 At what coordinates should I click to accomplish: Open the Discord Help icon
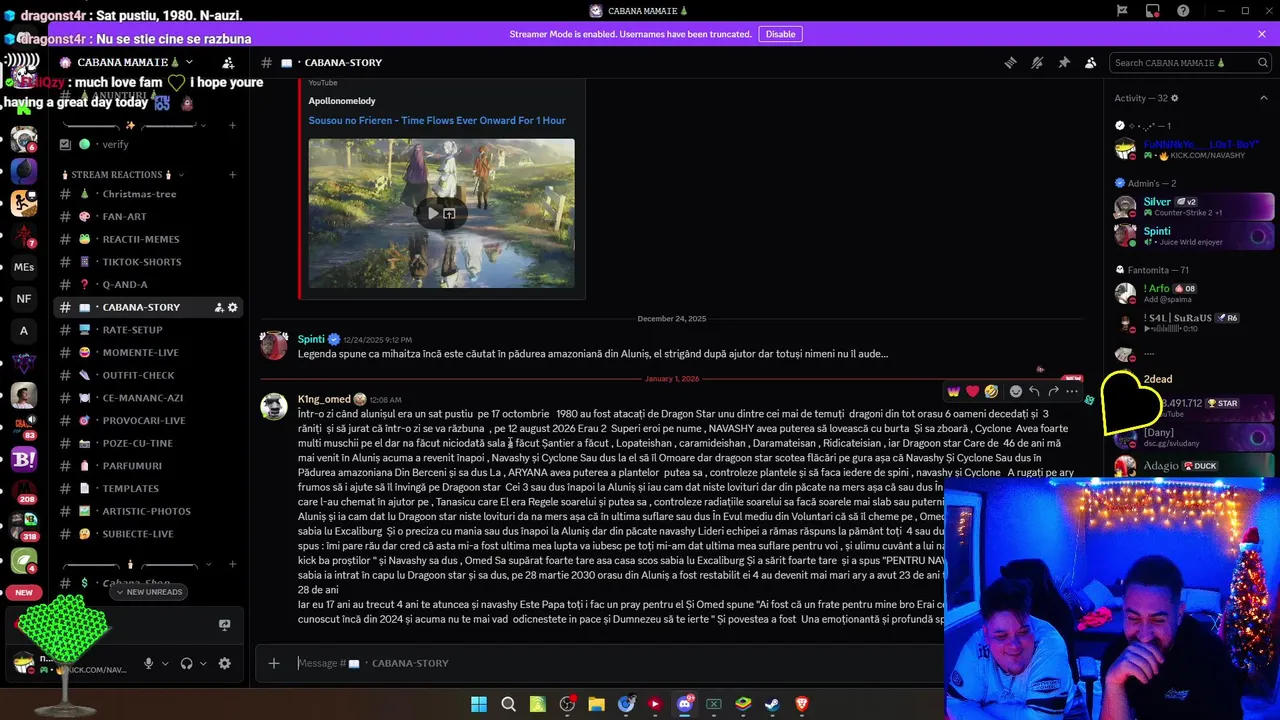tap(1183, 11)
